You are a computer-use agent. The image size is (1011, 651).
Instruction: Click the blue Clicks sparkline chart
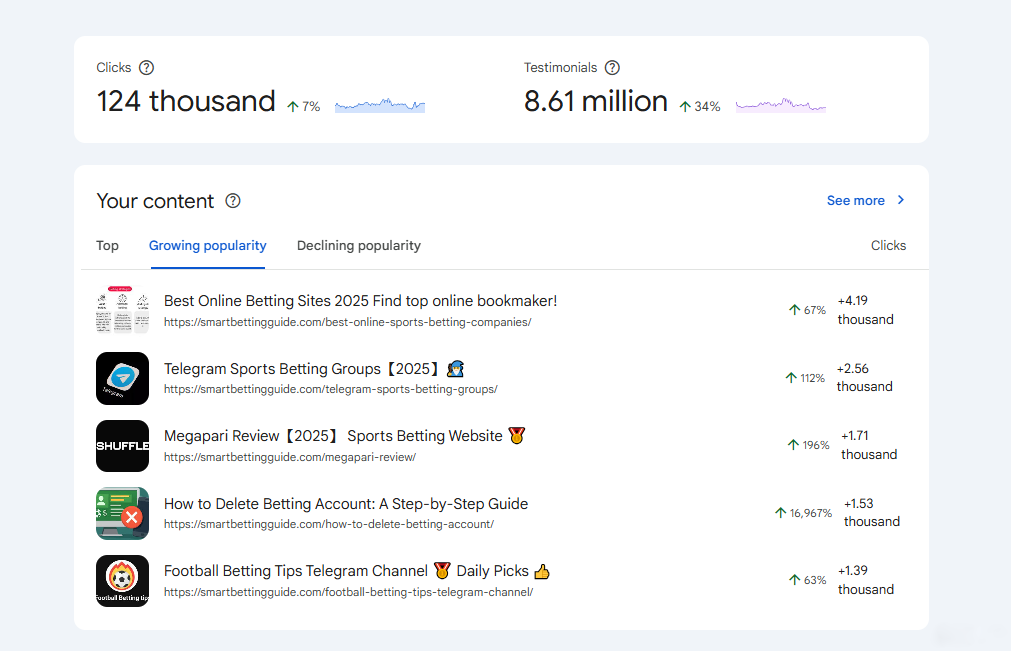[380, 105]
